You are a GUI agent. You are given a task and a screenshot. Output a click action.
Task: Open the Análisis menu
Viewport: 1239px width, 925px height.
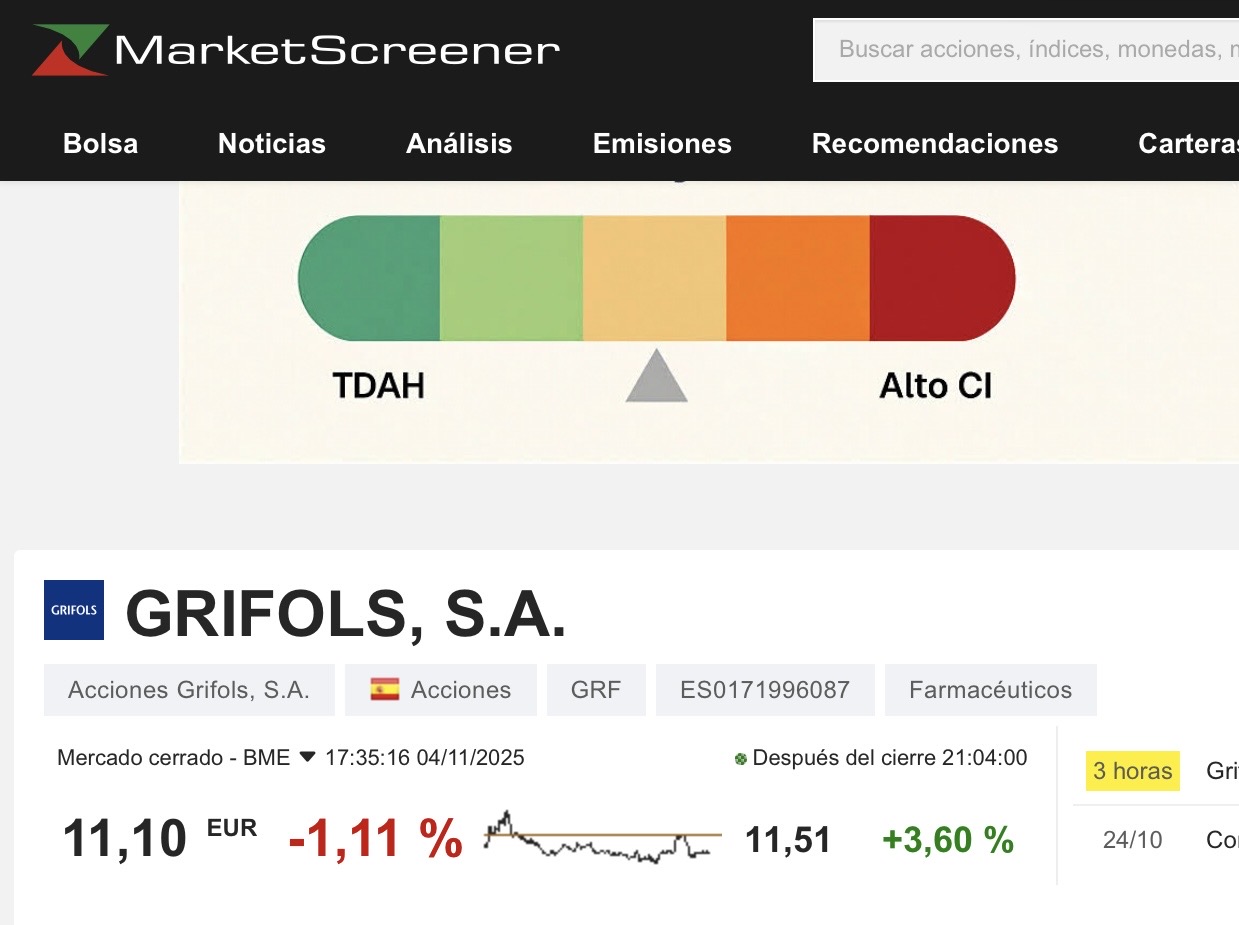coord(458,143)
